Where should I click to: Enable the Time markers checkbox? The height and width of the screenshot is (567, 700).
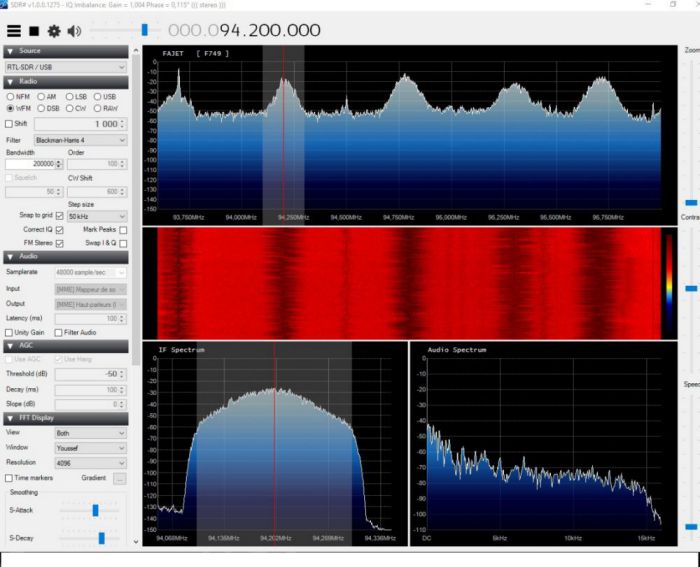(8, 478)
